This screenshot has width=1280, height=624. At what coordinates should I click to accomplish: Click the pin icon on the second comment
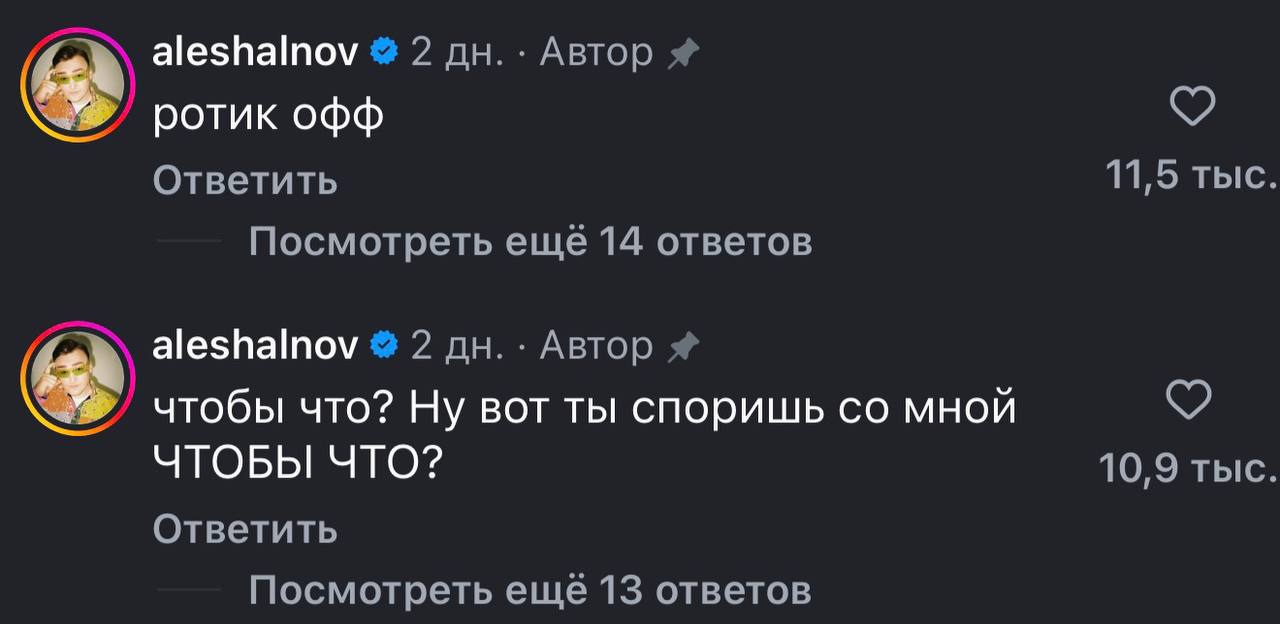tap(685, 347)
